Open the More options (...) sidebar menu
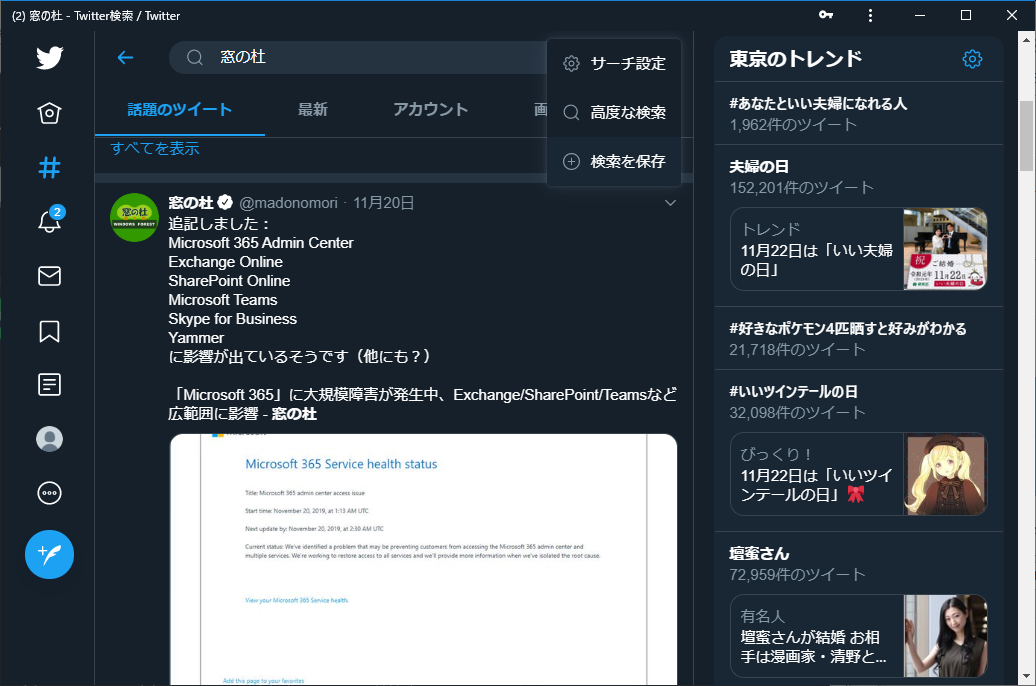 click(x=48, y=492)
